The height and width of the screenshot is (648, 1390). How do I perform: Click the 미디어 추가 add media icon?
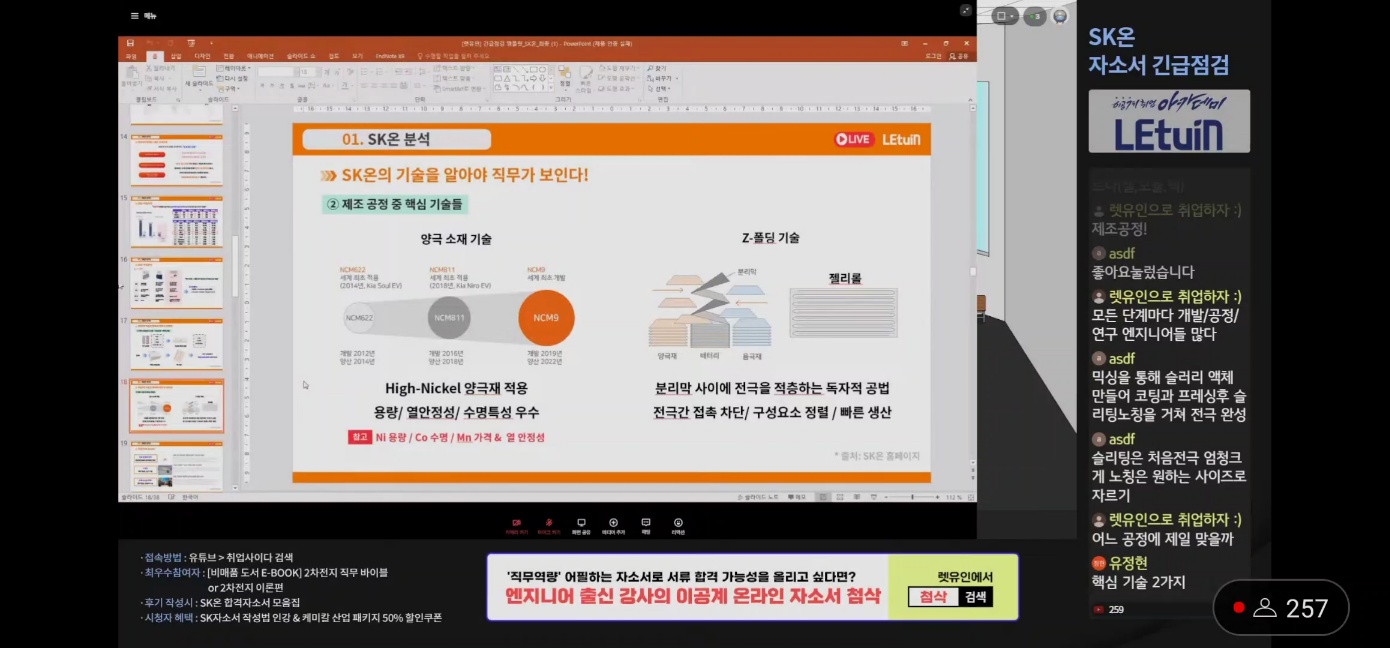613,524
